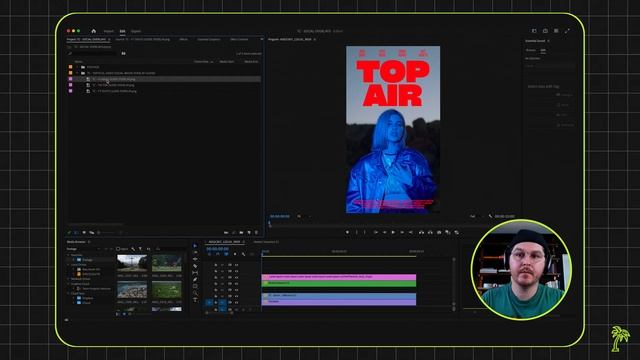Open the Program monitor zoom level dropdown
640x360 pixels.
pyautogui.click(x=304, y=216)
